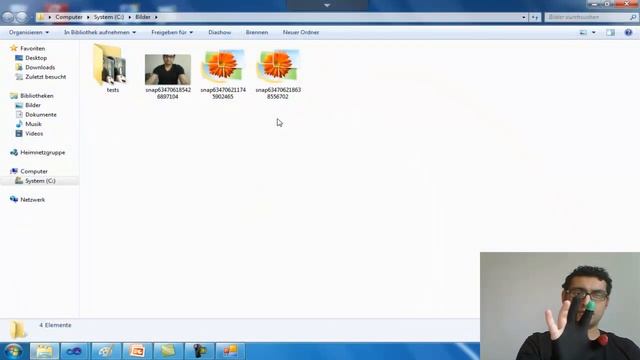Click the search magnifier icon

[x=633, y=17]
